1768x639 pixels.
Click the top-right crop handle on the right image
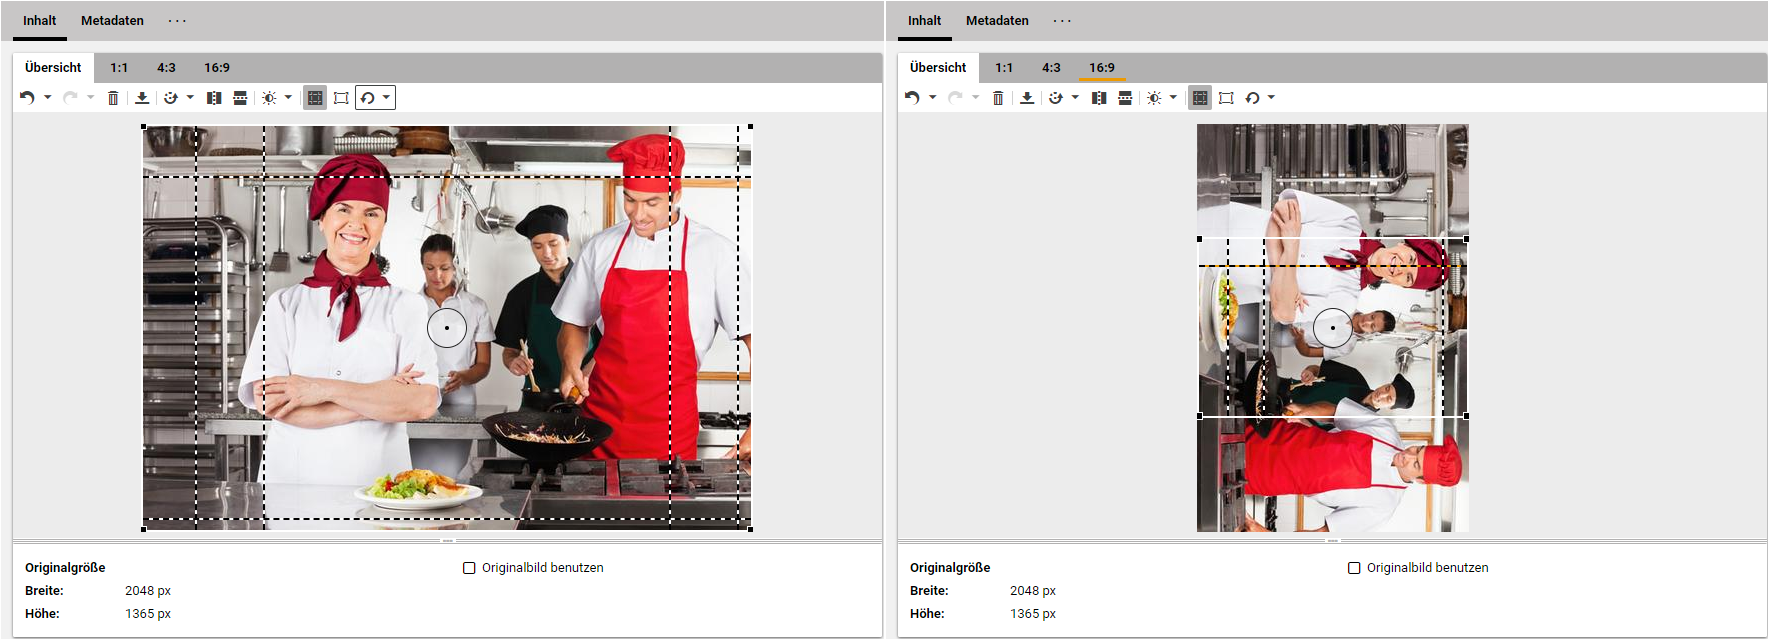1466,239
